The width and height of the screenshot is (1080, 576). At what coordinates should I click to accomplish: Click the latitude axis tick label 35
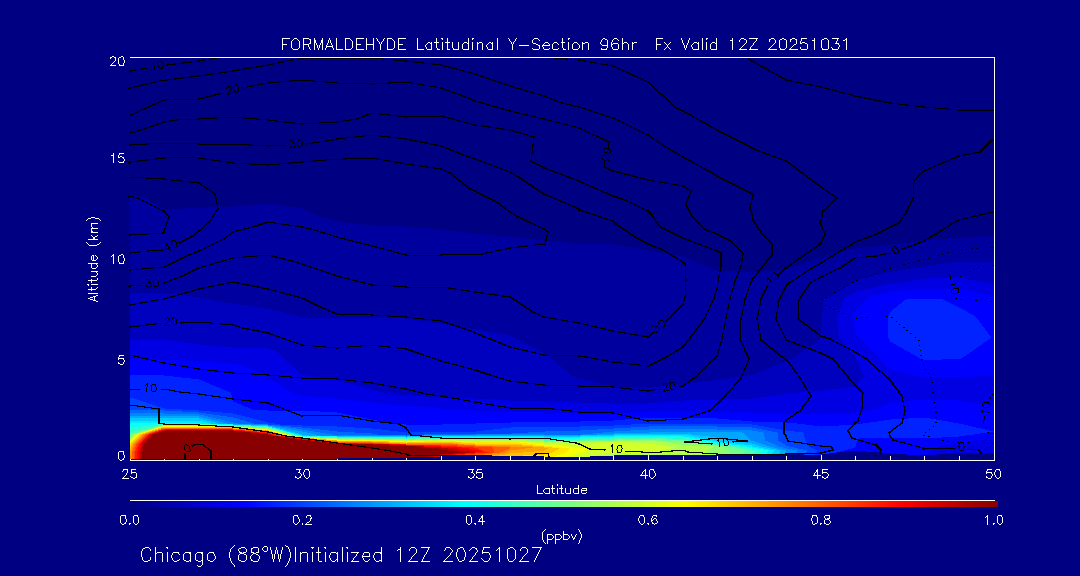click(475, 474)
